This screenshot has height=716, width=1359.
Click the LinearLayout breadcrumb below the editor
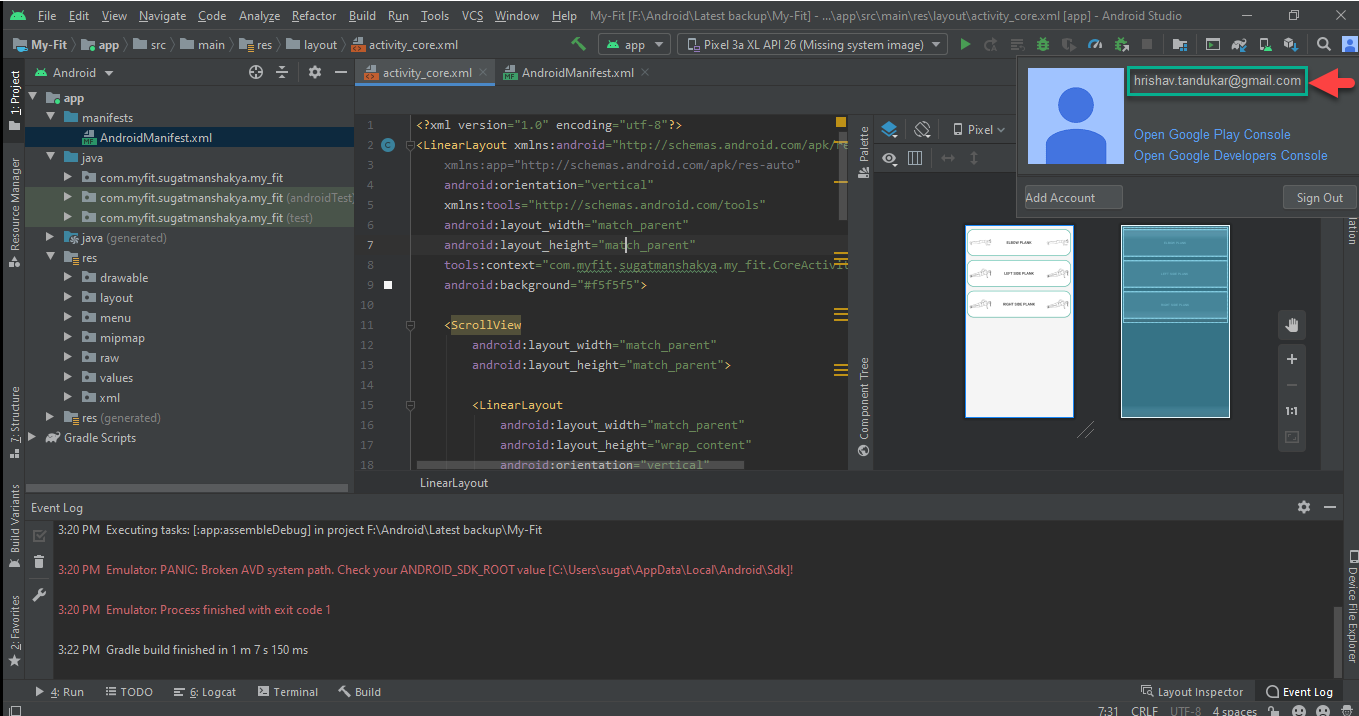[454, 482]
